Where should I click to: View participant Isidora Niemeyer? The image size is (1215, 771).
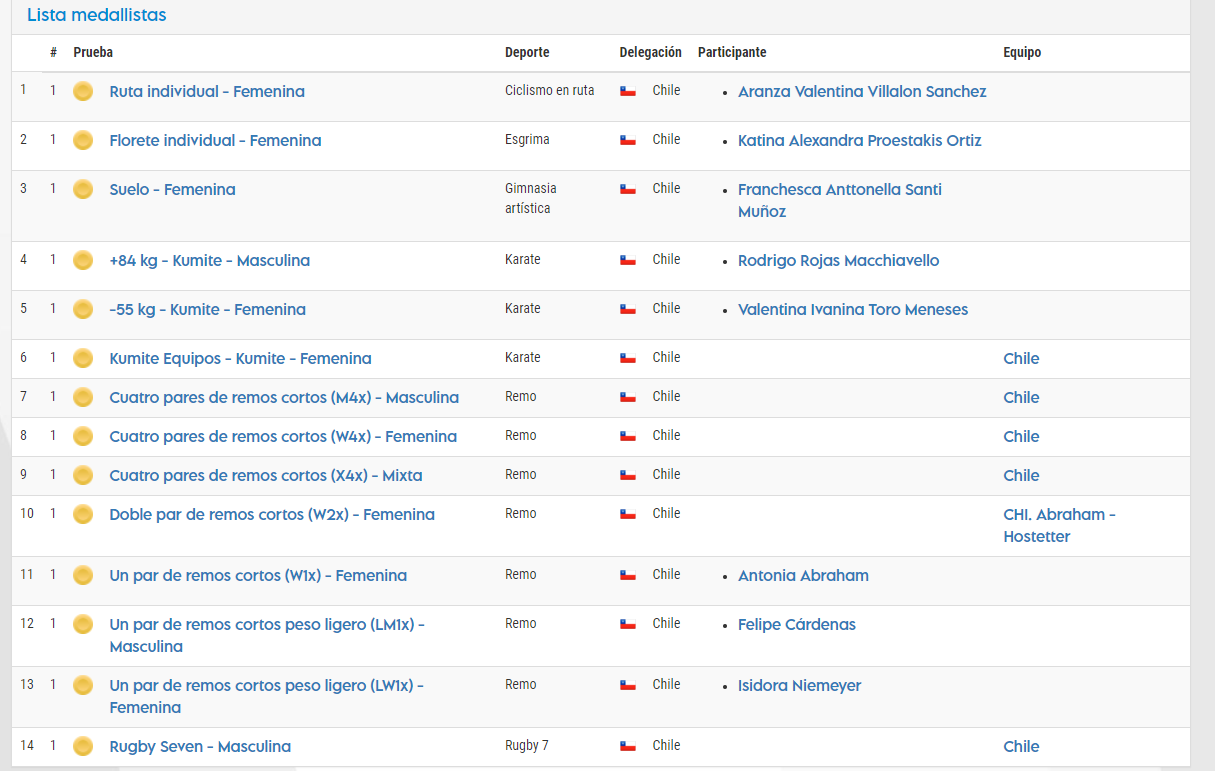coord(799,685)
